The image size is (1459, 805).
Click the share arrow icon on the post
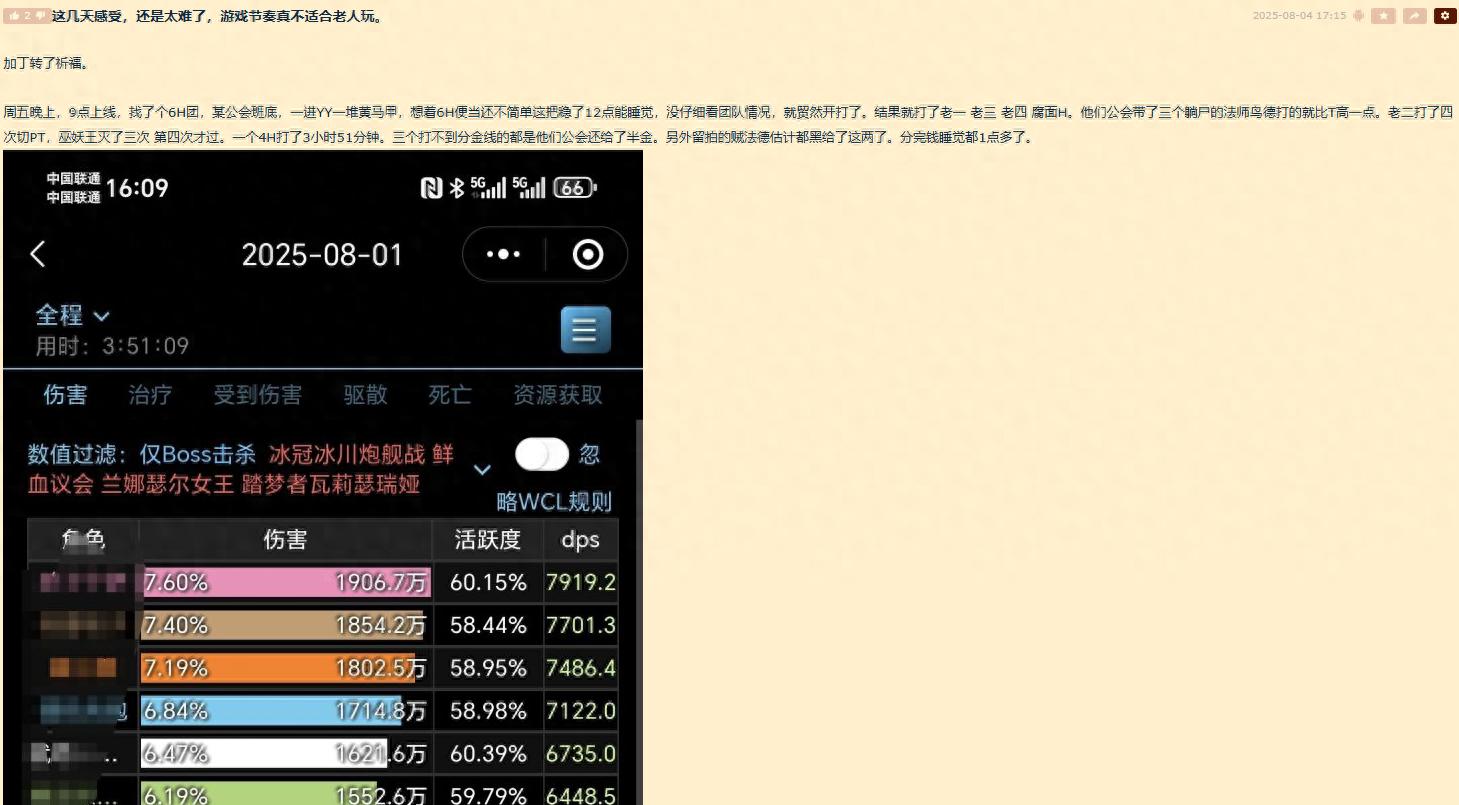pyautogui.click(x=1413, y=15)
